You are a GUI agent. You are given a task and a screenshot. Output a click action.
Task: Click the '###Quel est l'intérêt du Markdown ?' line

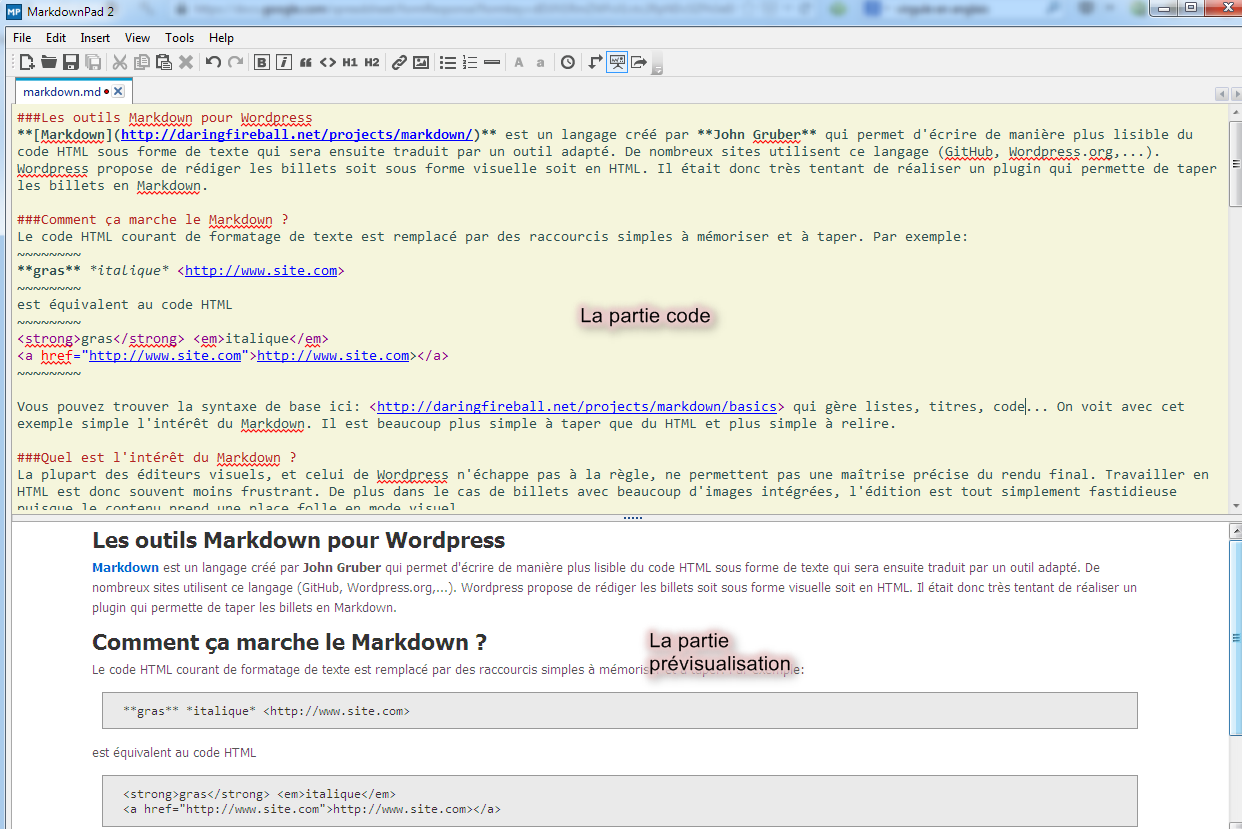[x=157, y=458]
